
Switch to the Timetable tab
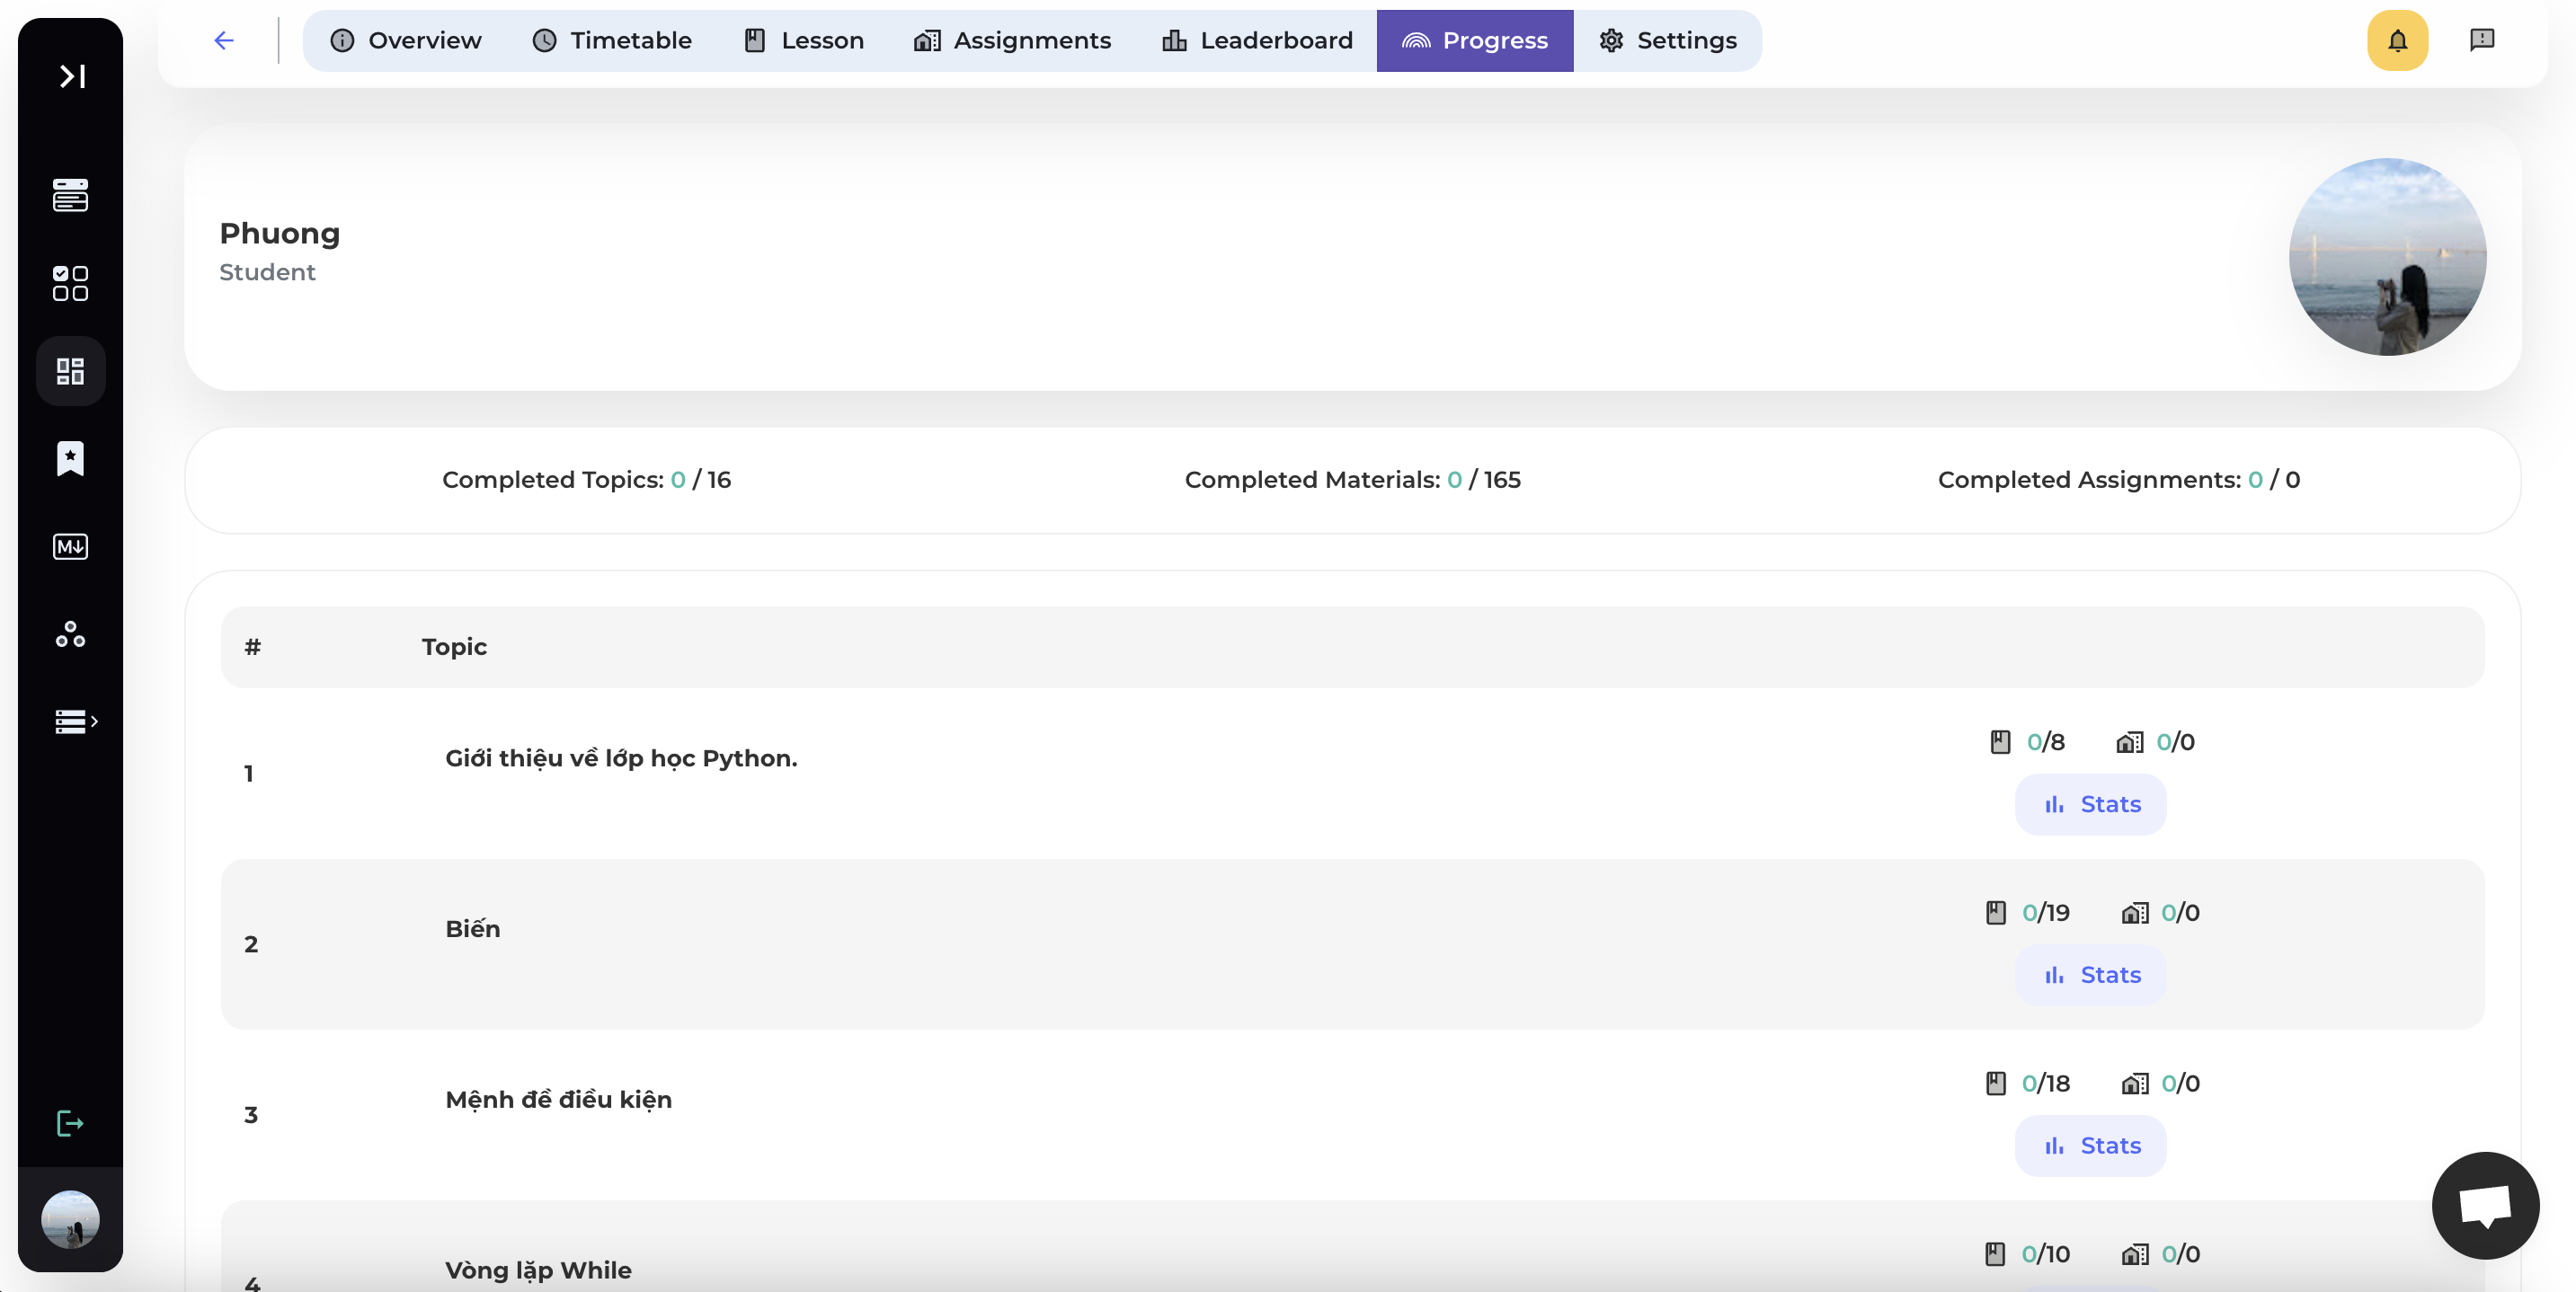coord(611,40)
